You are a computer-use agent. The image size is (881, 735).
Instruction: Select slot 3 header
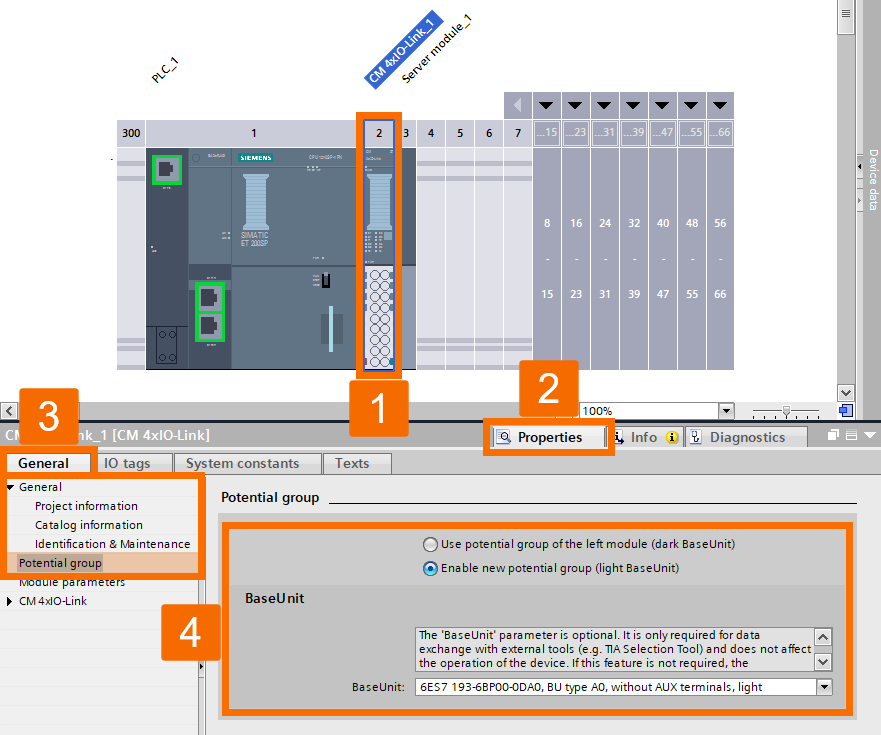tap(406, 133)
